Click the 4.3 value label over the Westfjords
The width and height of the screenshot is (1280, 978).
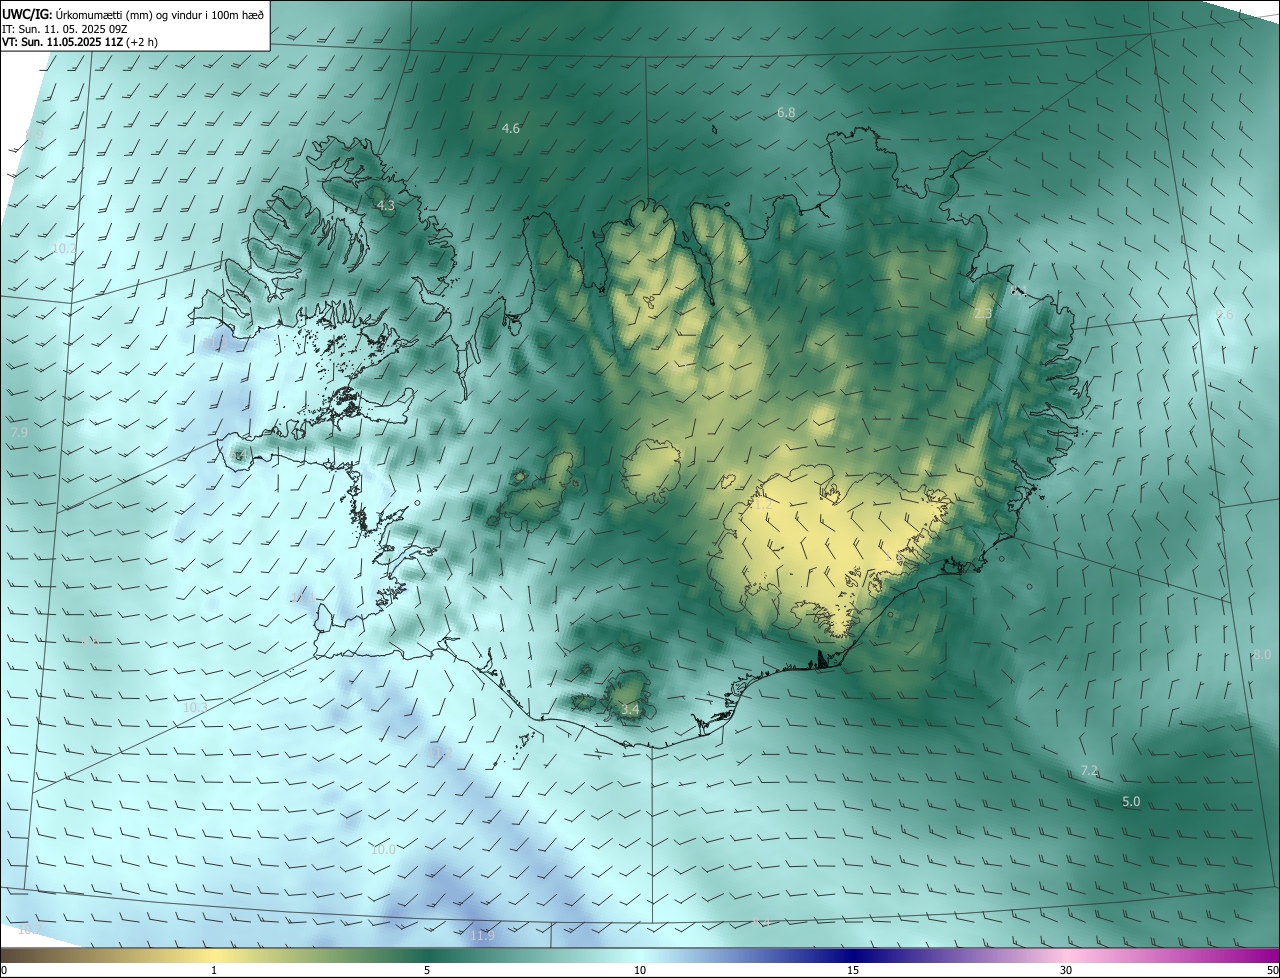point(385,206)
